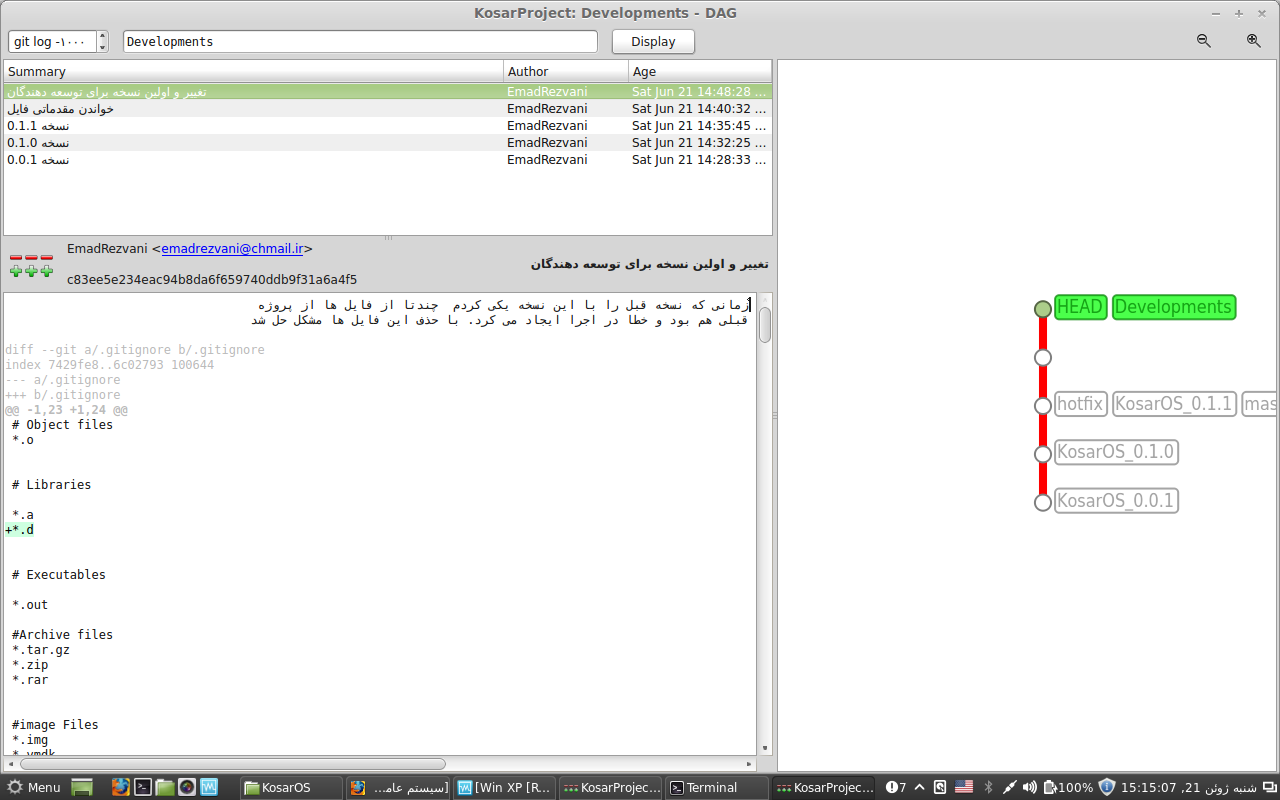The image size is (1280, 800).
Task: Click the Bluetooth tray icon
Action: 988,787
